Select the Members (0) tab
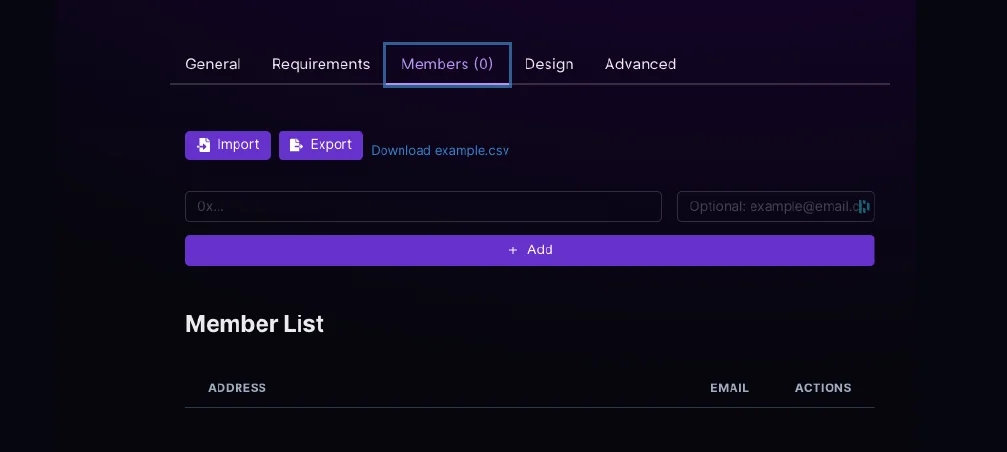1007x452 pixels. click(x=447, y=64)
